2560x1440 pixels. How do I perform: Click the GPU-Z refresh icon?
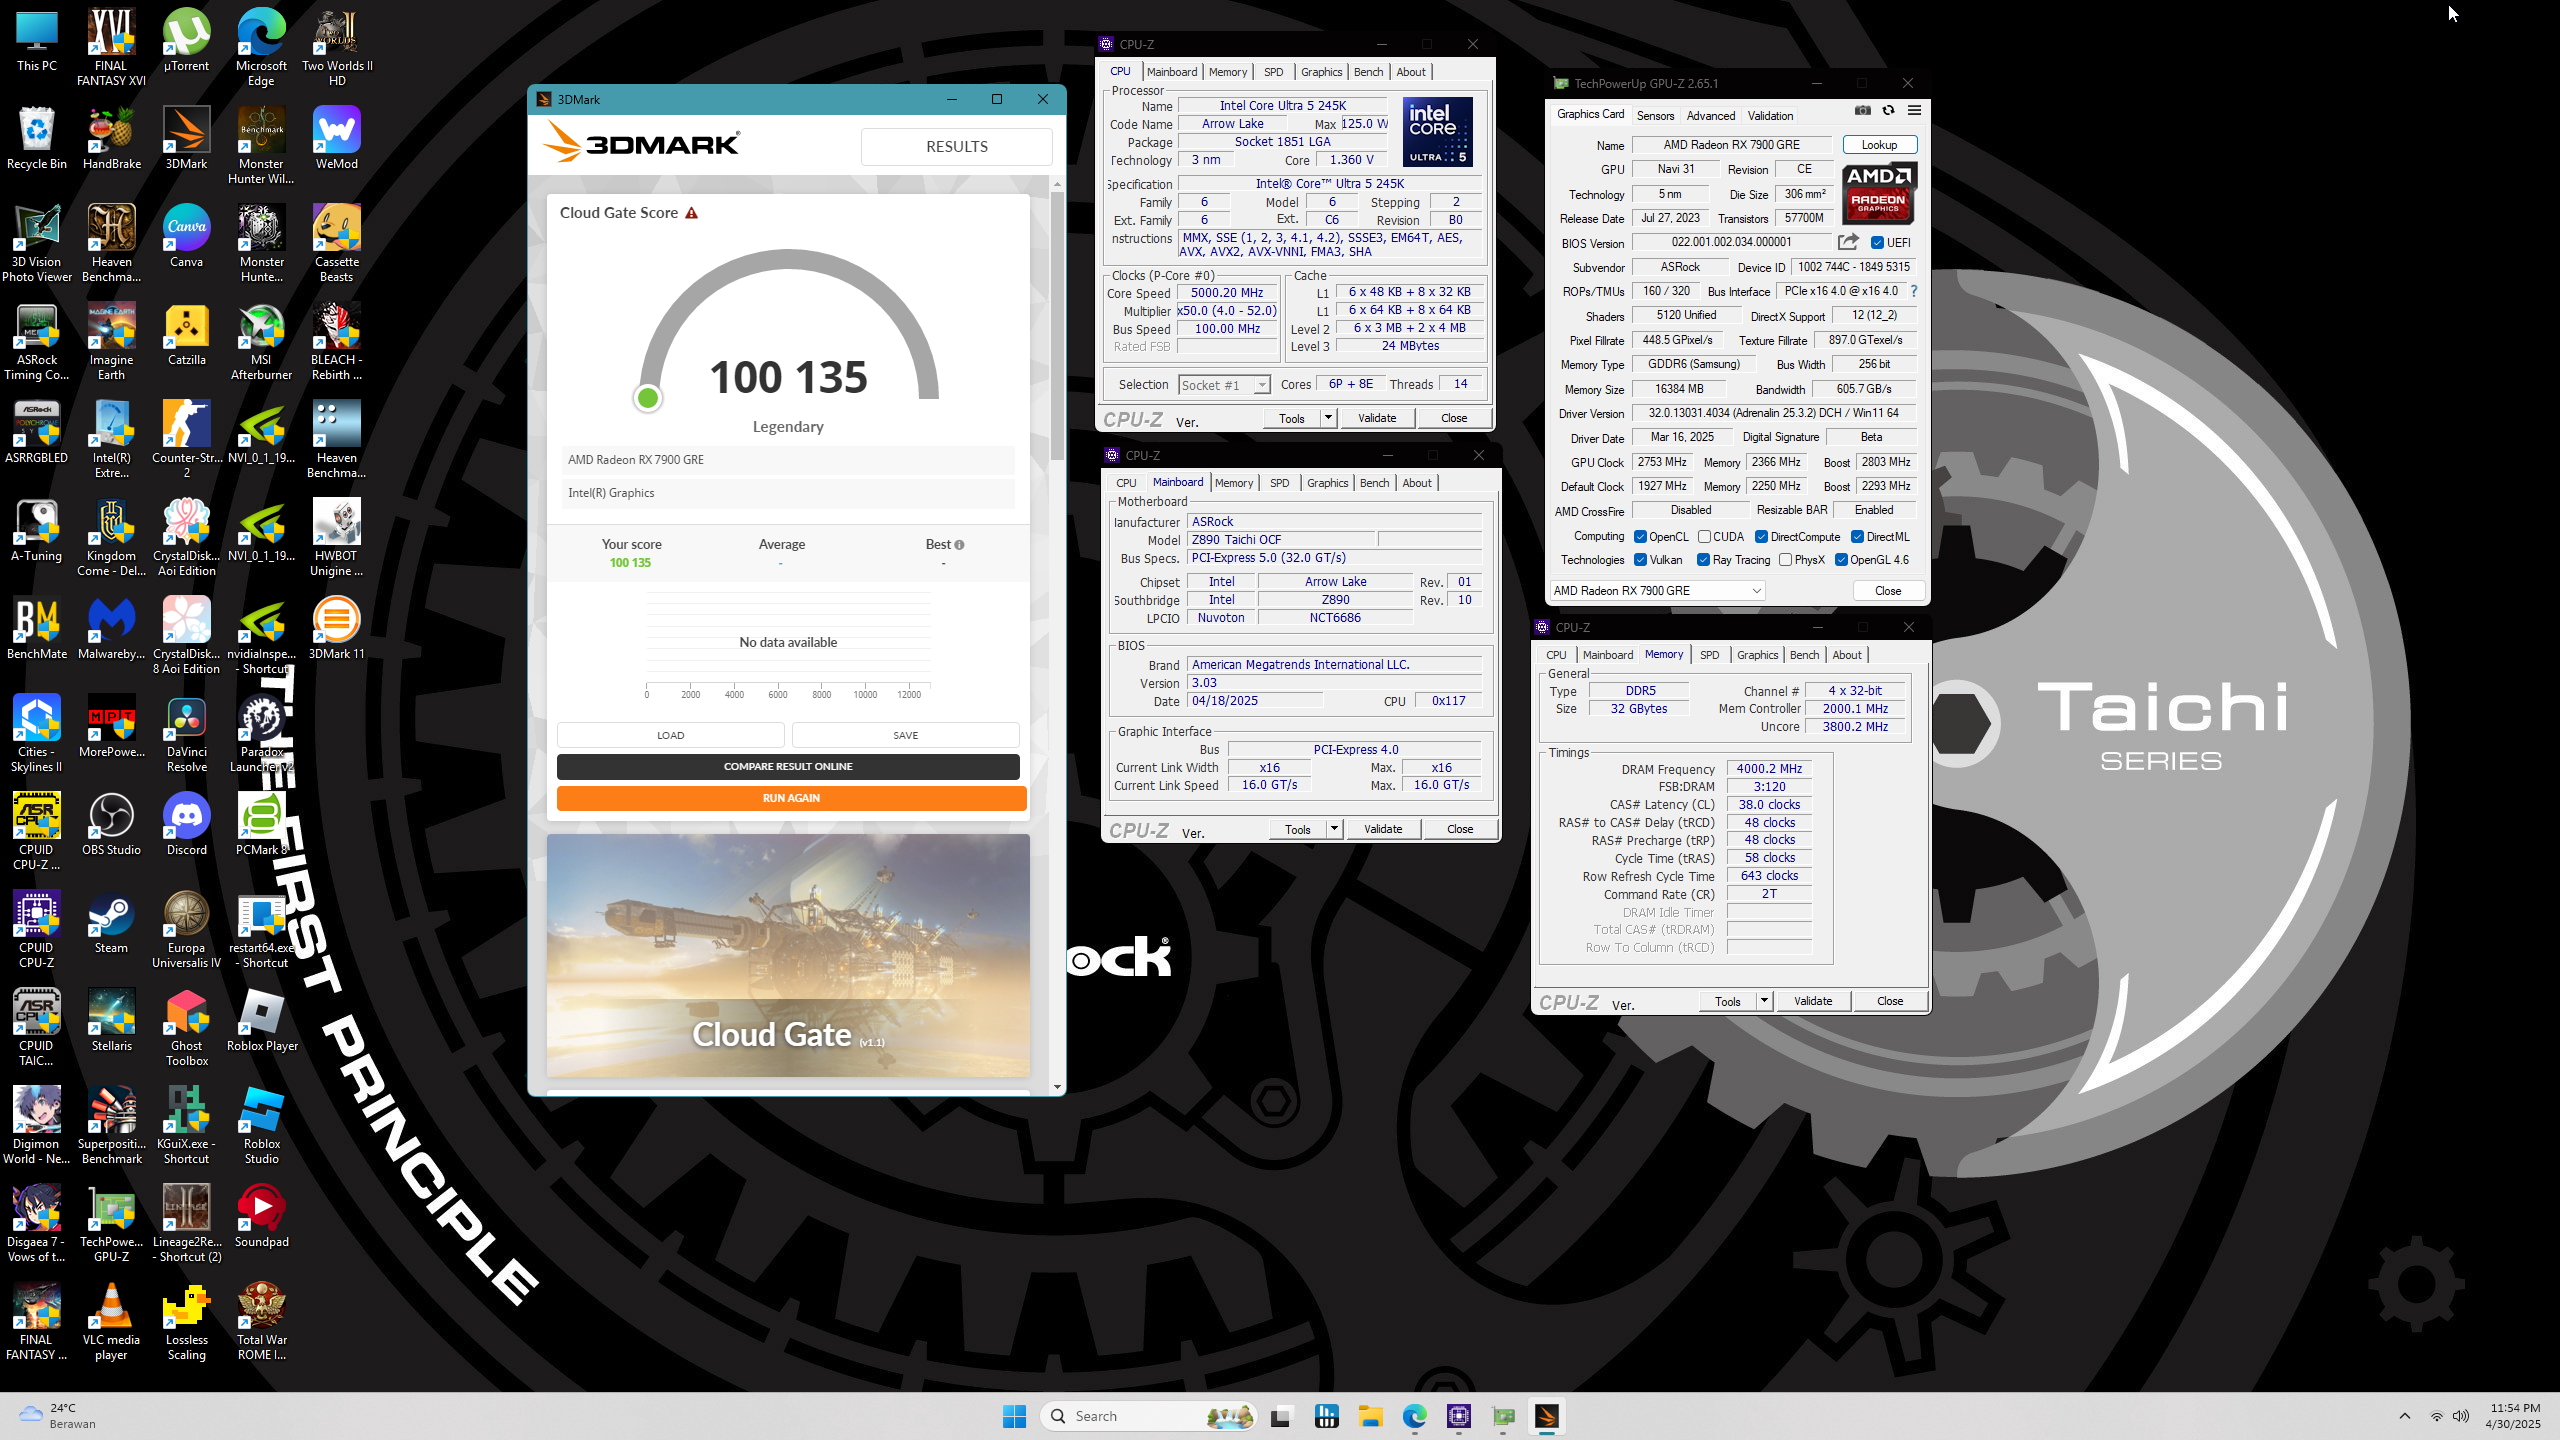pos(1888,111)
